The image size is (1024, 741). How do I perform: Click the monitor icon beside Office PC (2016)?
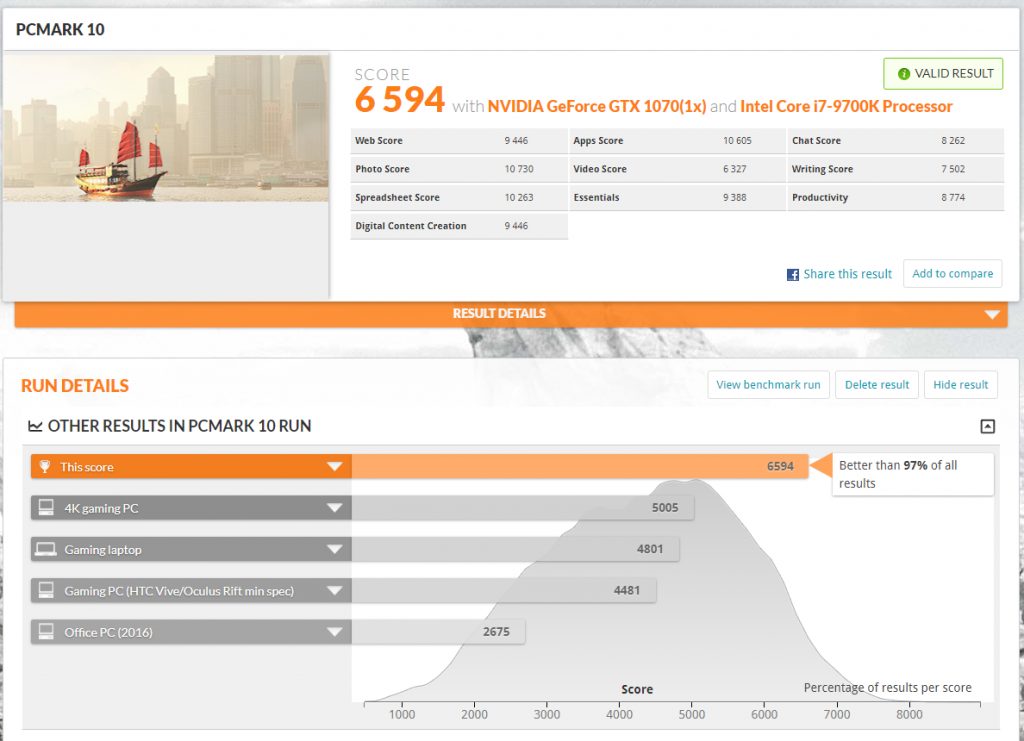(46, 631)
